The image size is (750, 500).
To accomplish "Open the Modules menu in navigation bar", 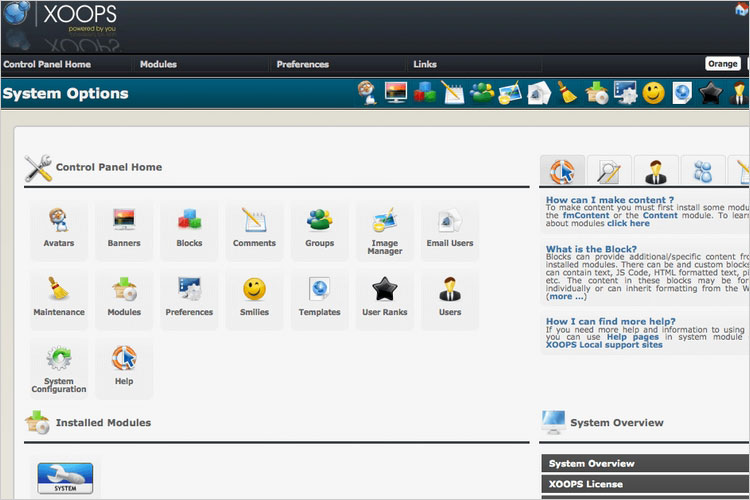I will point(158,64).
